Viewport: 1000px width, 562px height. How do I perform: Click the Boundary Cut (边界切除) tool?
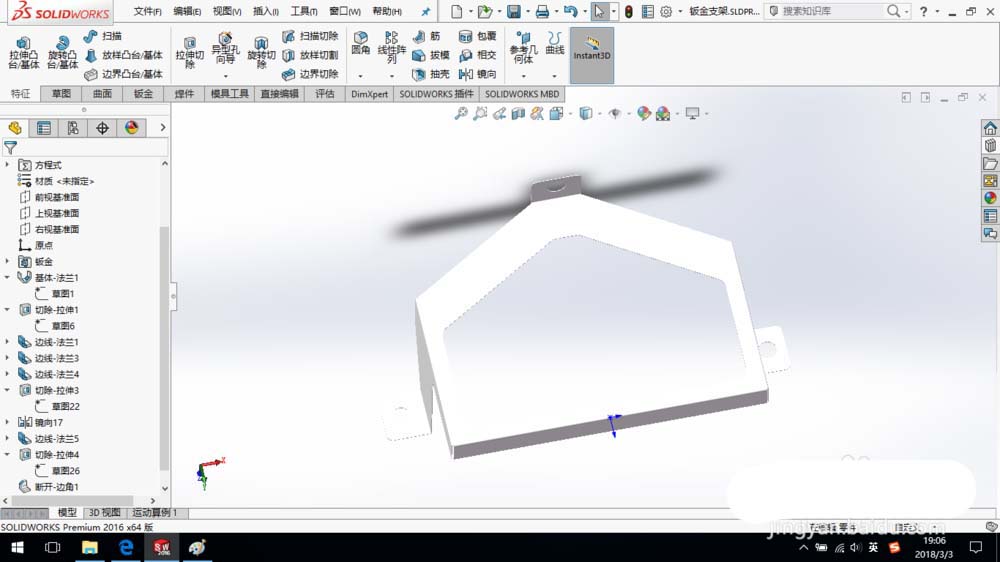click(x=310, y=74)
